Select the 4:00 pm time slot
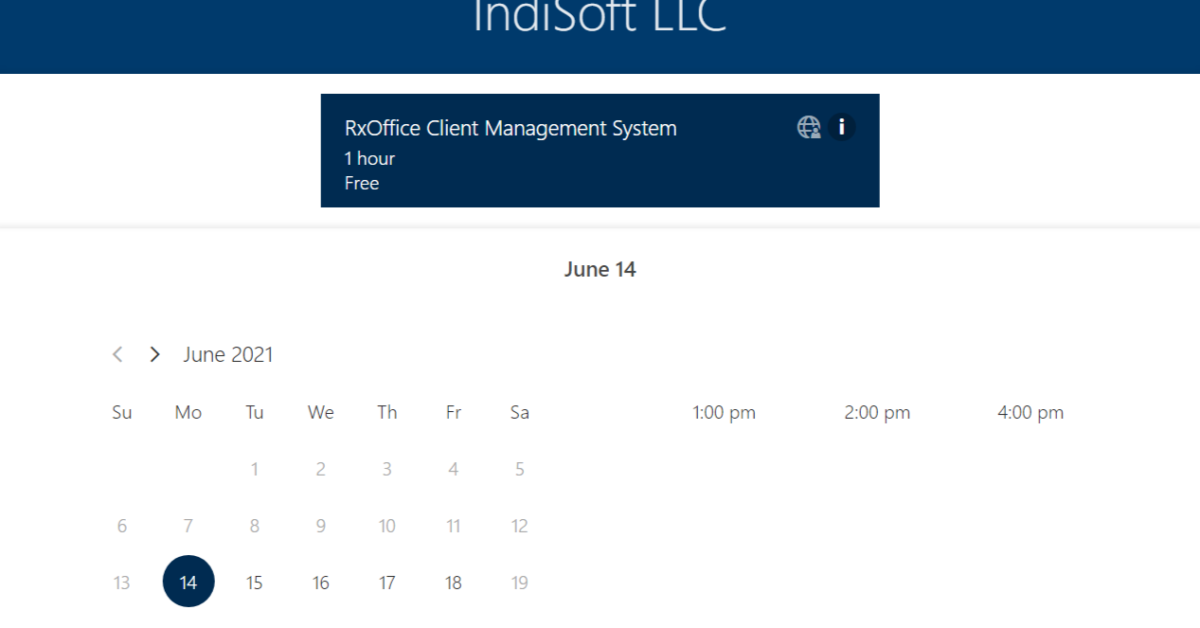 click(1030, 412)
